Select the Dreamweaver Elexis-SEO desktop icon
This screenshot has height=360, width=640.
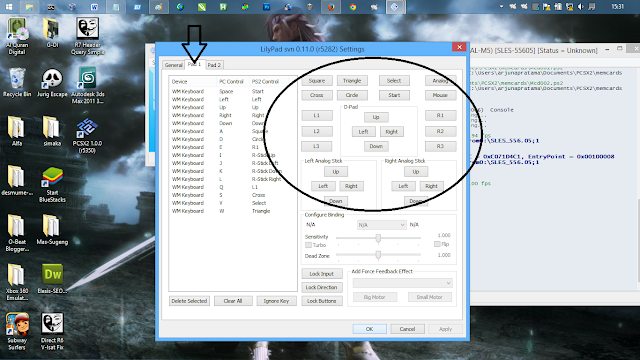(52, 279)
